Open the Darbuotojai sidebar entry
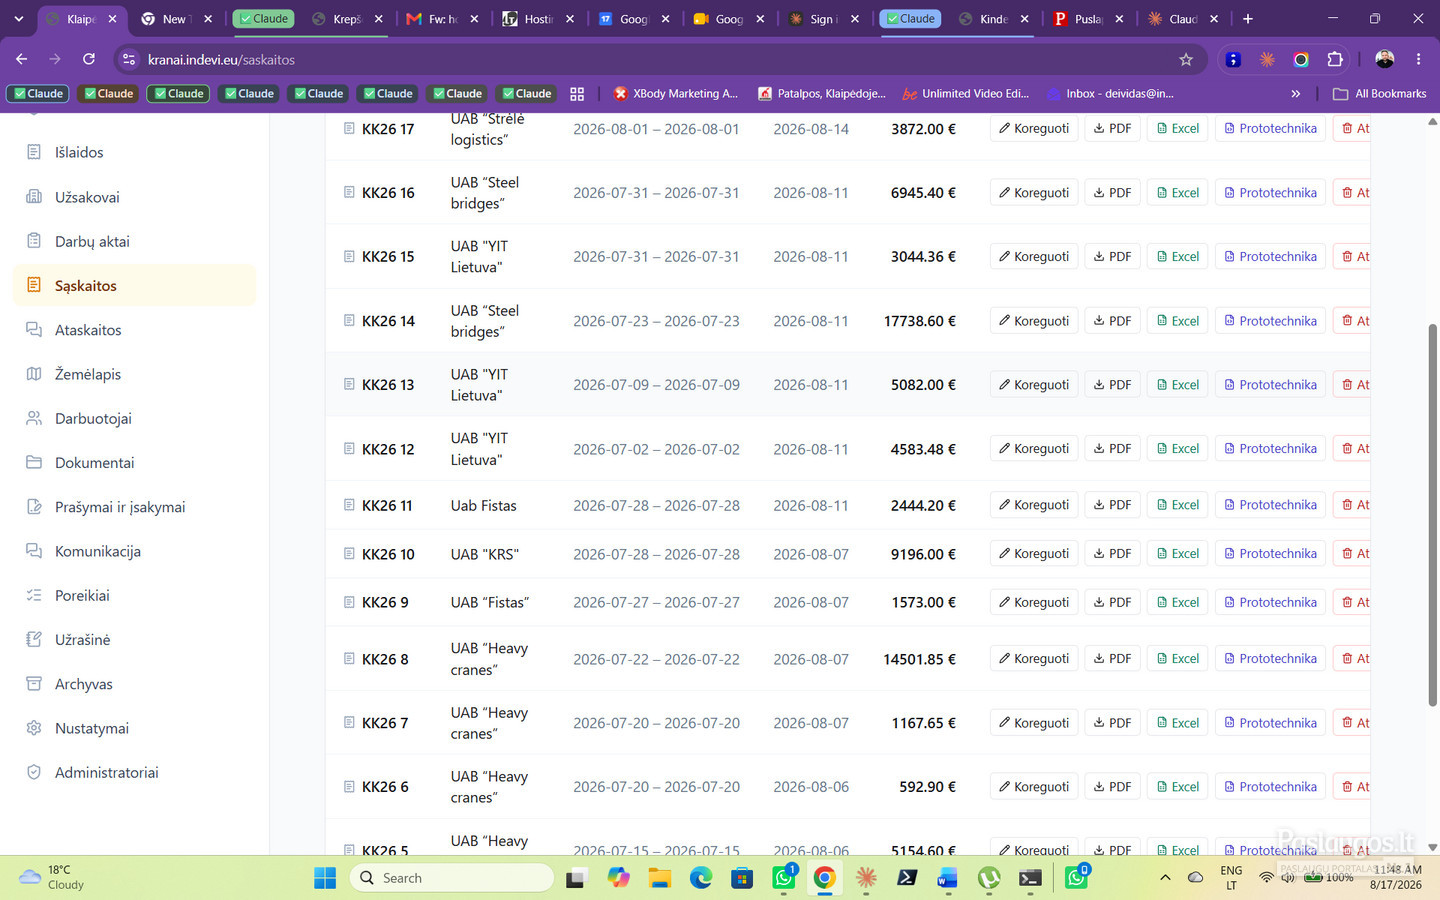1440x900 pixels. (134, 418)
